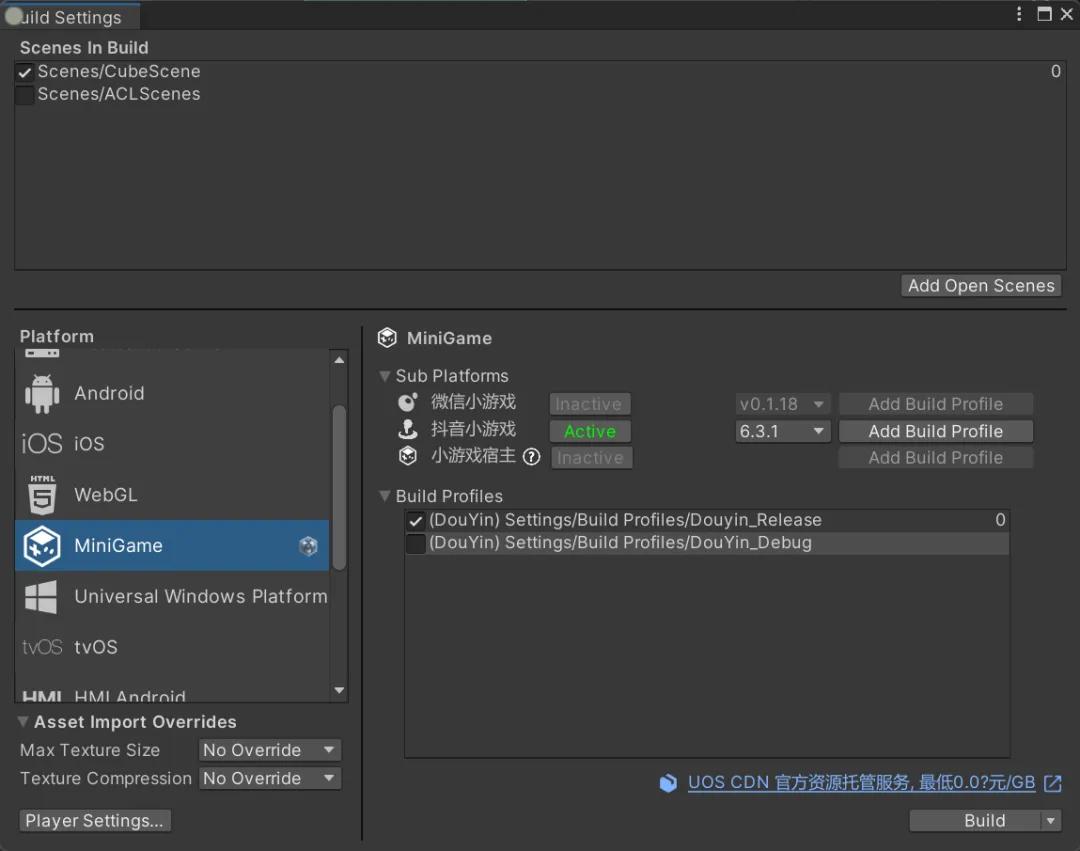Uncheck the Scenes/CubeScene checkbox

point(25,72)
